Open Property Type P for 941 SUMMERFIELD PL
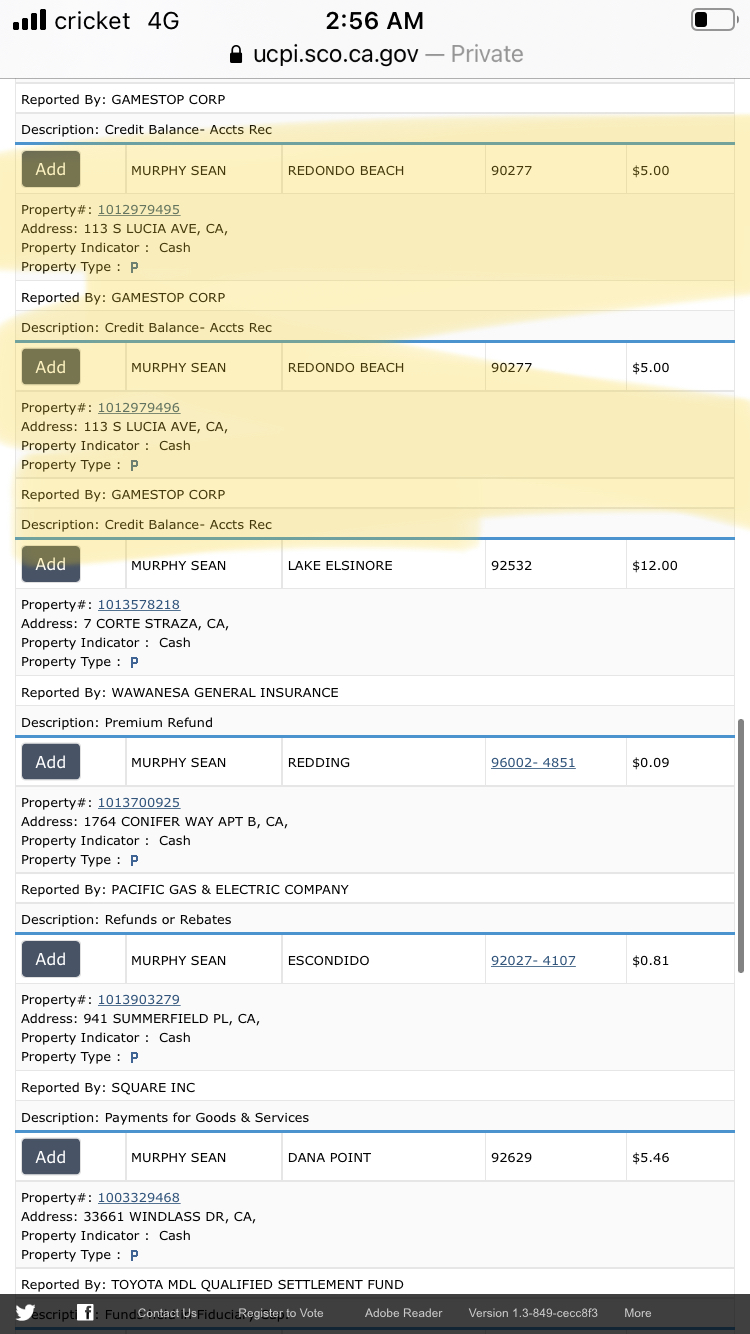The height and width of the screenshot is (1334, 750). coord(134,1057)
